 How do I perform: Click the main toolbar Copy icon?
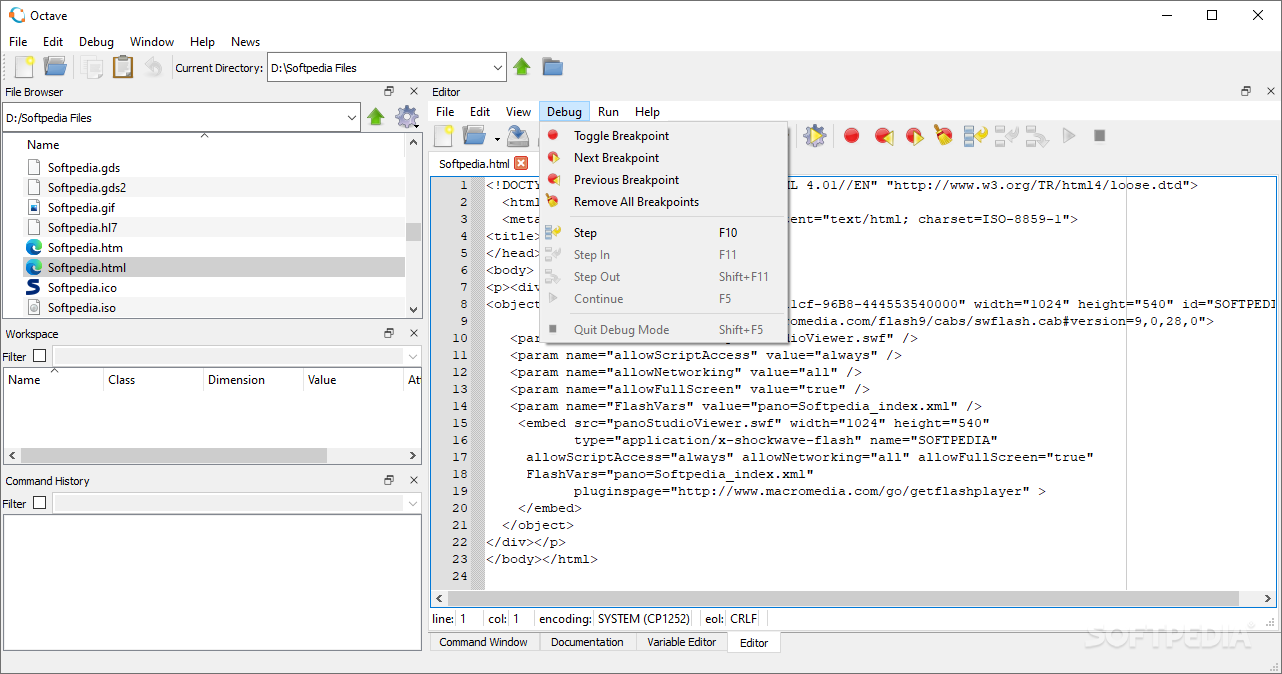(x=93, y=67)
